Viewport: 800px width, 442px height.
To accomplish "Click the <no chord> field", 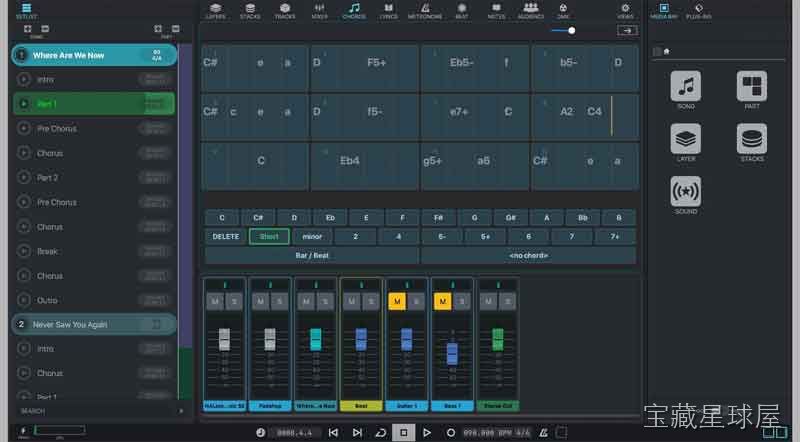I will point(529,255).
